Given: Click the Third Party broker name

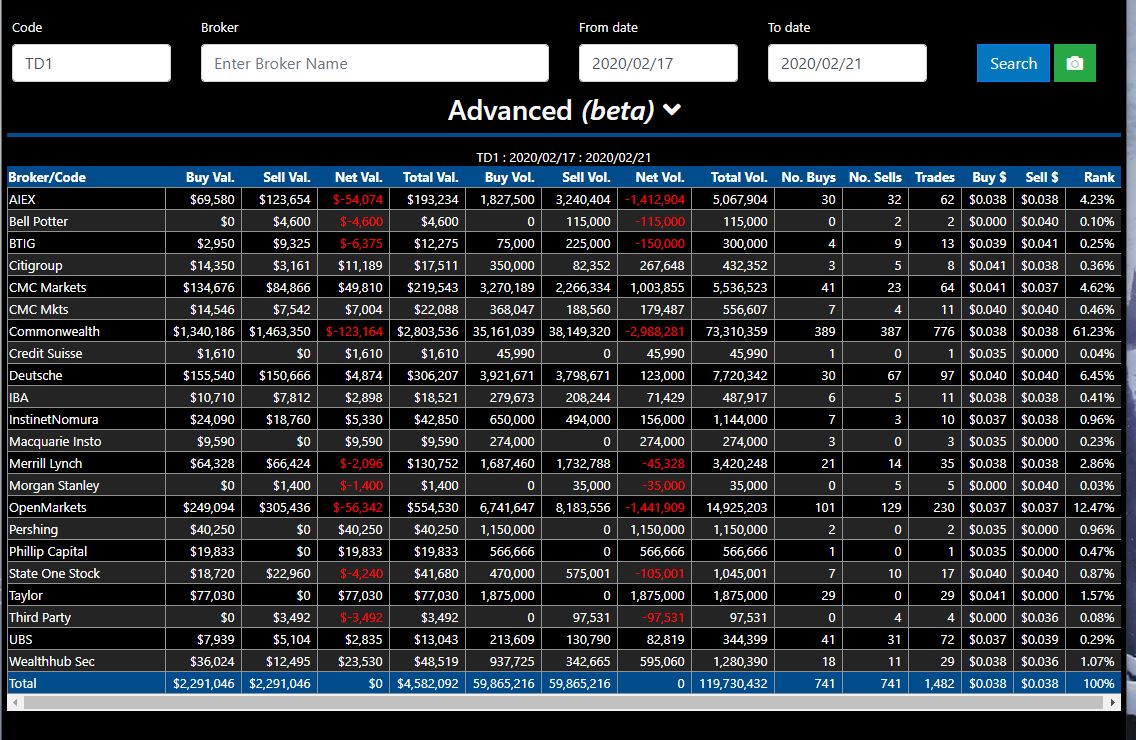Looking at the screenshot, I should click(x=40, y=618).
